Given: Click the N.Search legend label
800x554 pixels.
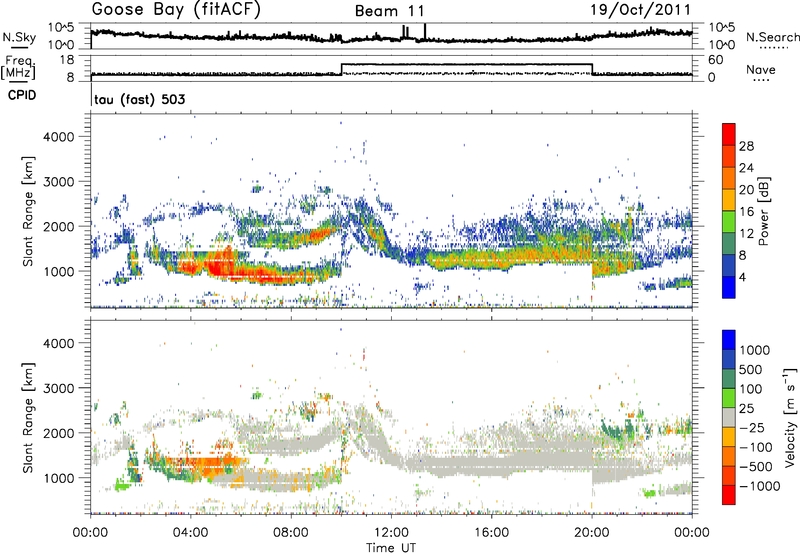Looking at the screenshot, I should 772,37.
